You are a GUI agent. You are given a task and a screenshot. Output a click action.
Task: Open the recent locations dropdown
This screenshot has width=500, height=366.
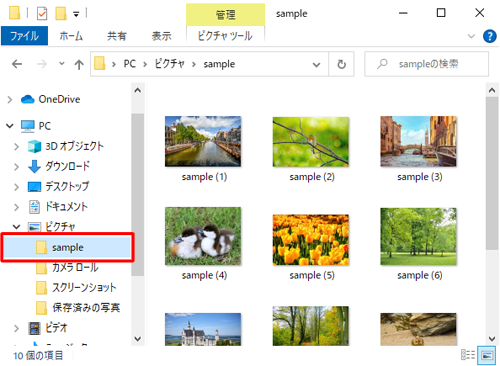[x=62, y=63]
